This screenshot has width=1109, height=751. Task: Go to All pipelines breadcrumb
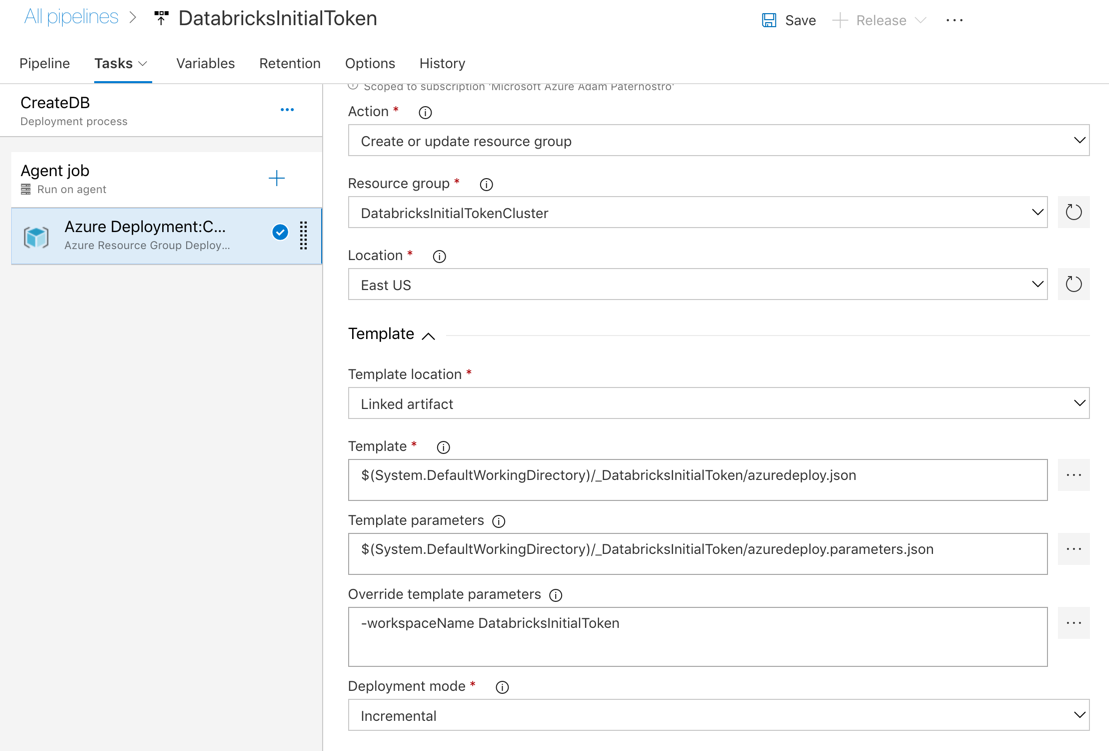[71, 17]
